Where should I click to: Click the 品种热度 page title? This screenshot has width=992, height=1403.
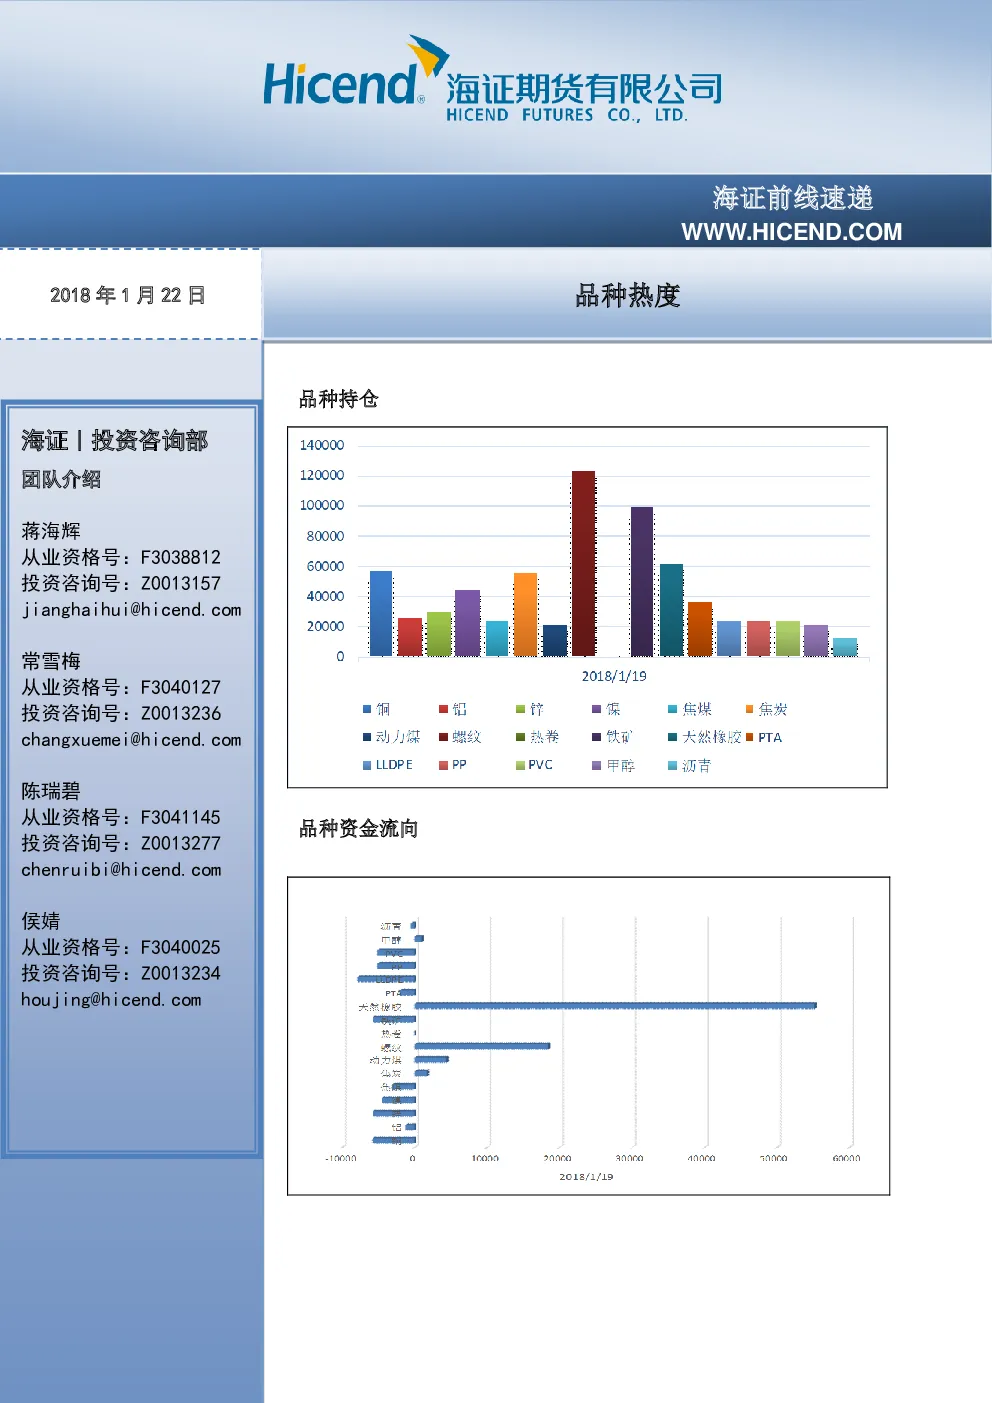[x=628, y=296]
